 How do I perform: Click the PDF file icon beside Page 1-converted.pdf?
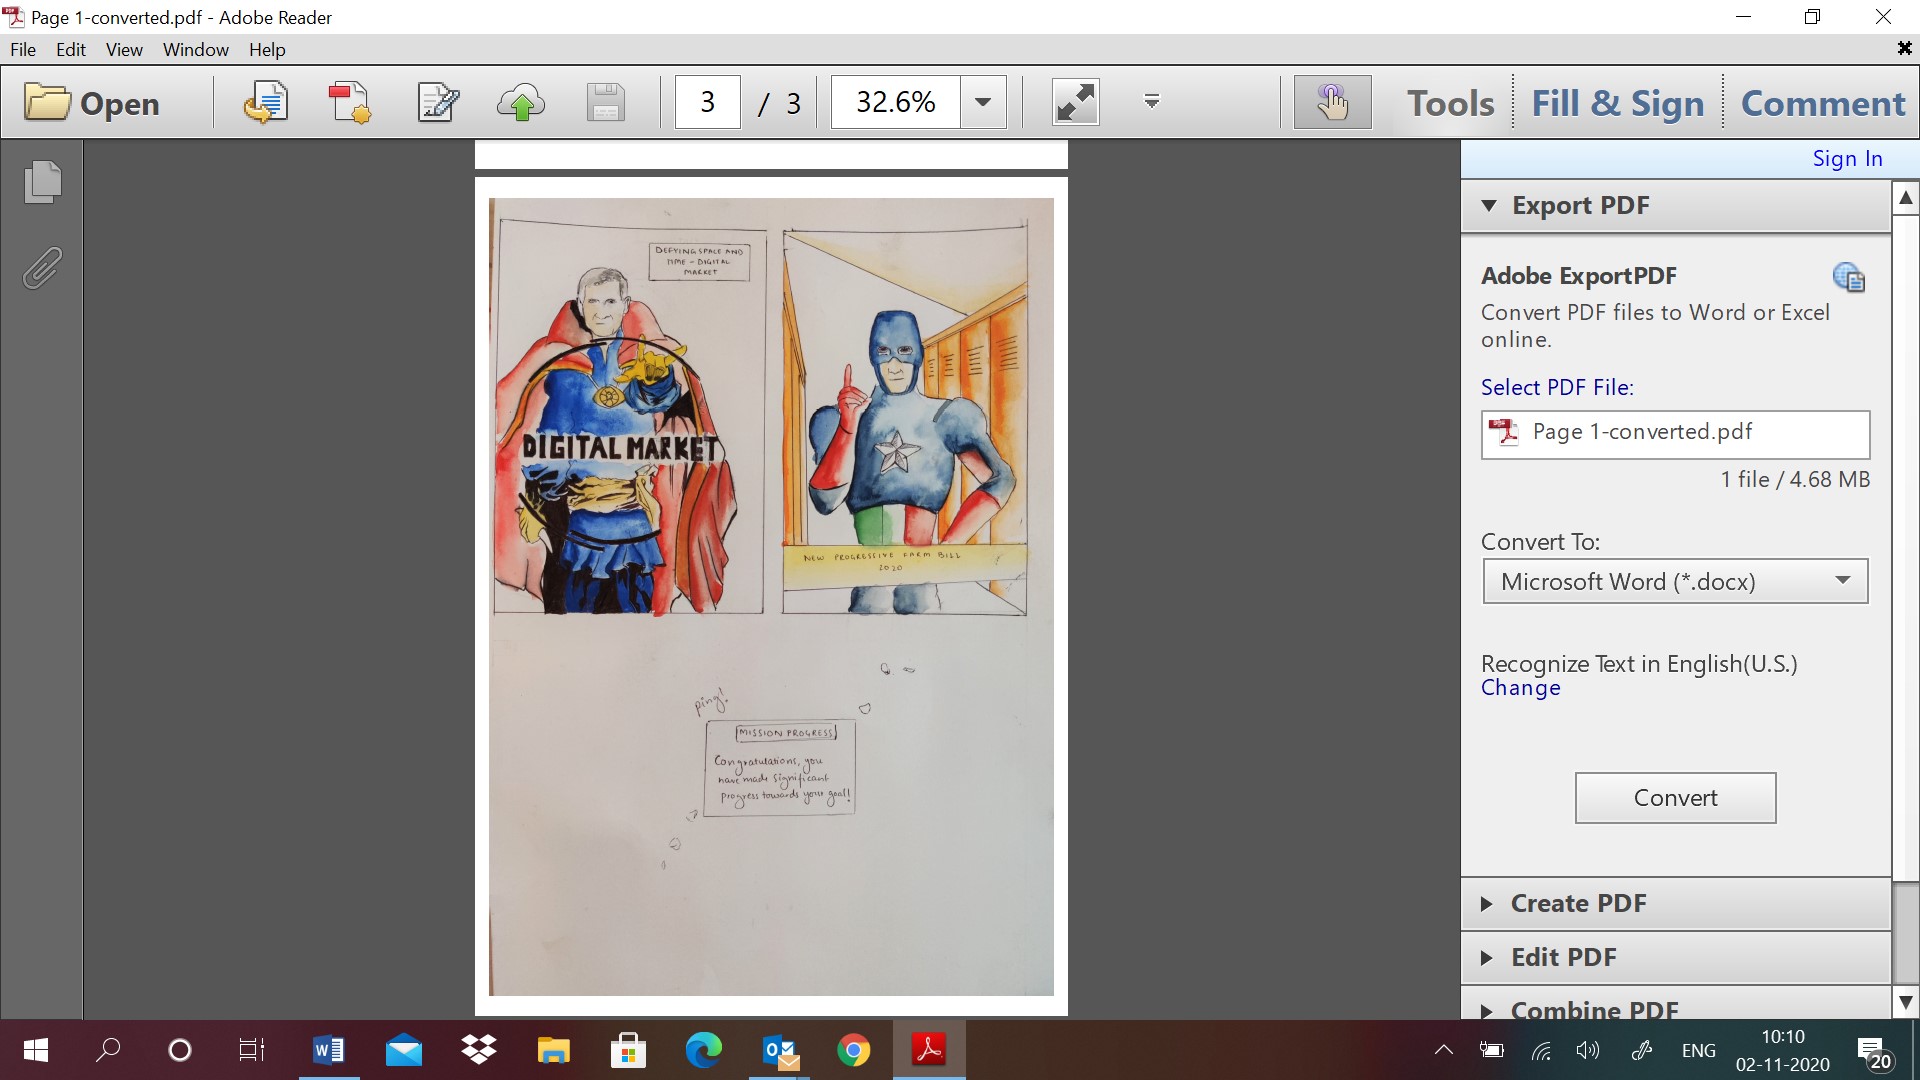tap(1503, 432)
